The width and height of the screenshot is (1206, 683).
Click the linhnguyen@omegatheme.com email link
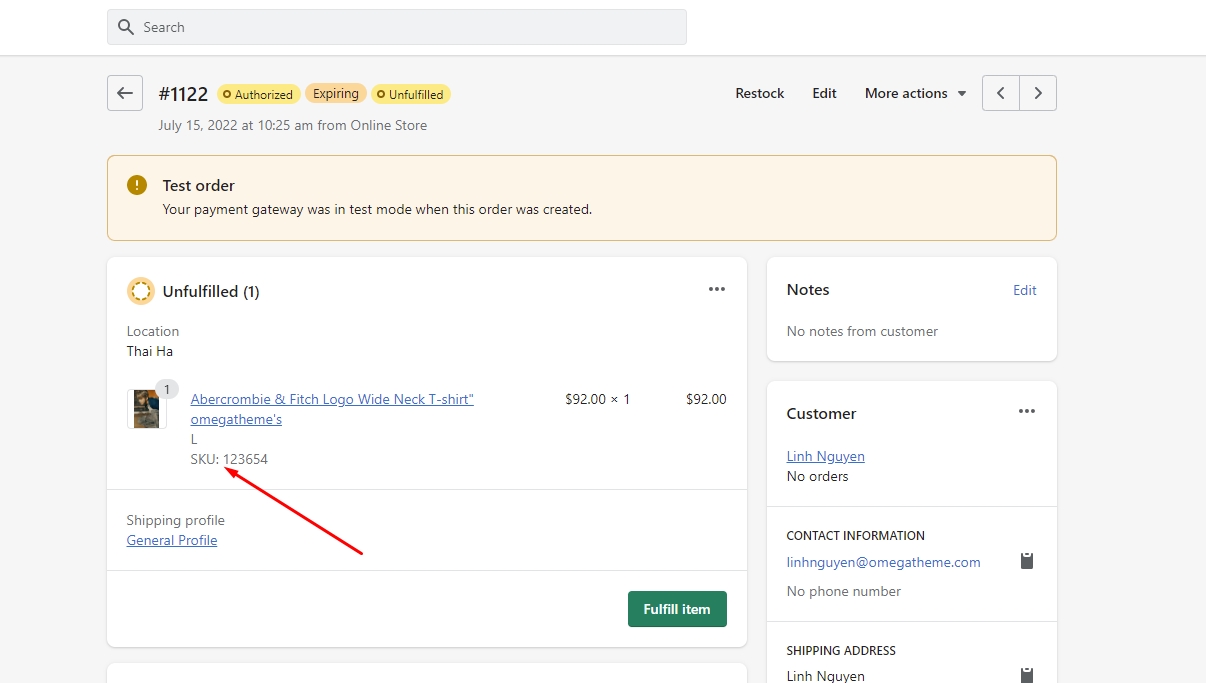pyautogui.click(x=883, y=562)
